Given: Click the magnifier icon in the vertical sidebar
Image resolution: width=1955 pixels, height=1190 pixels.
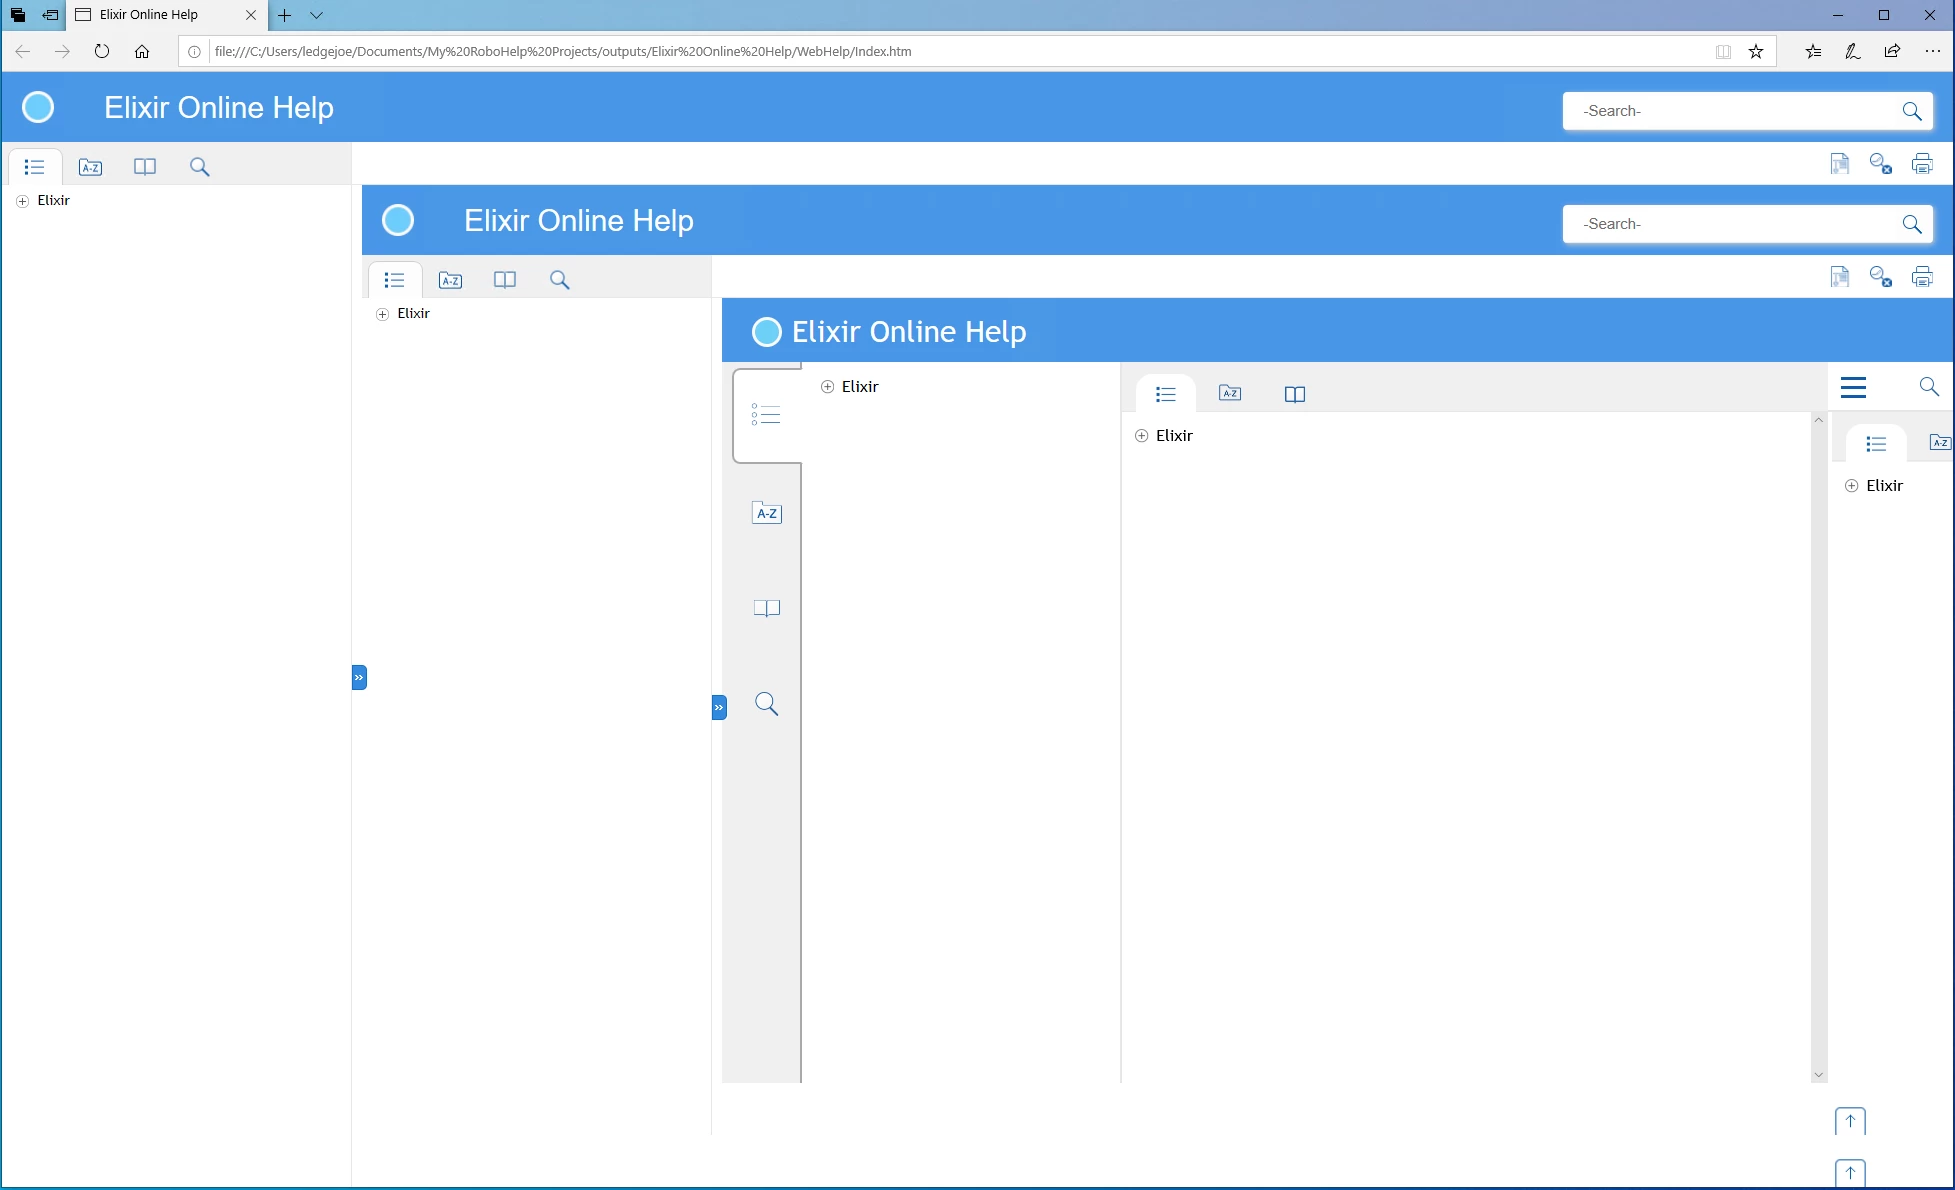Looking at the screenshot, I should coord(766,704).
